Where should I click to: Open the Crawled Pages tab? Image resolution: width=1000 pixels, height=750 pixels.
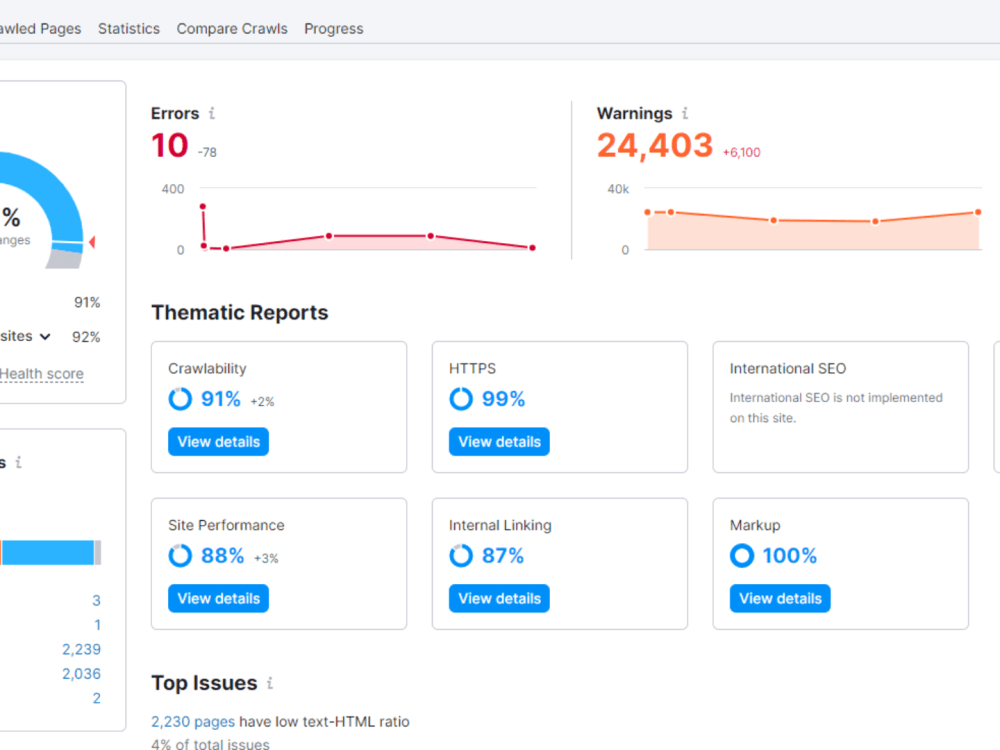tap(40, 29)
